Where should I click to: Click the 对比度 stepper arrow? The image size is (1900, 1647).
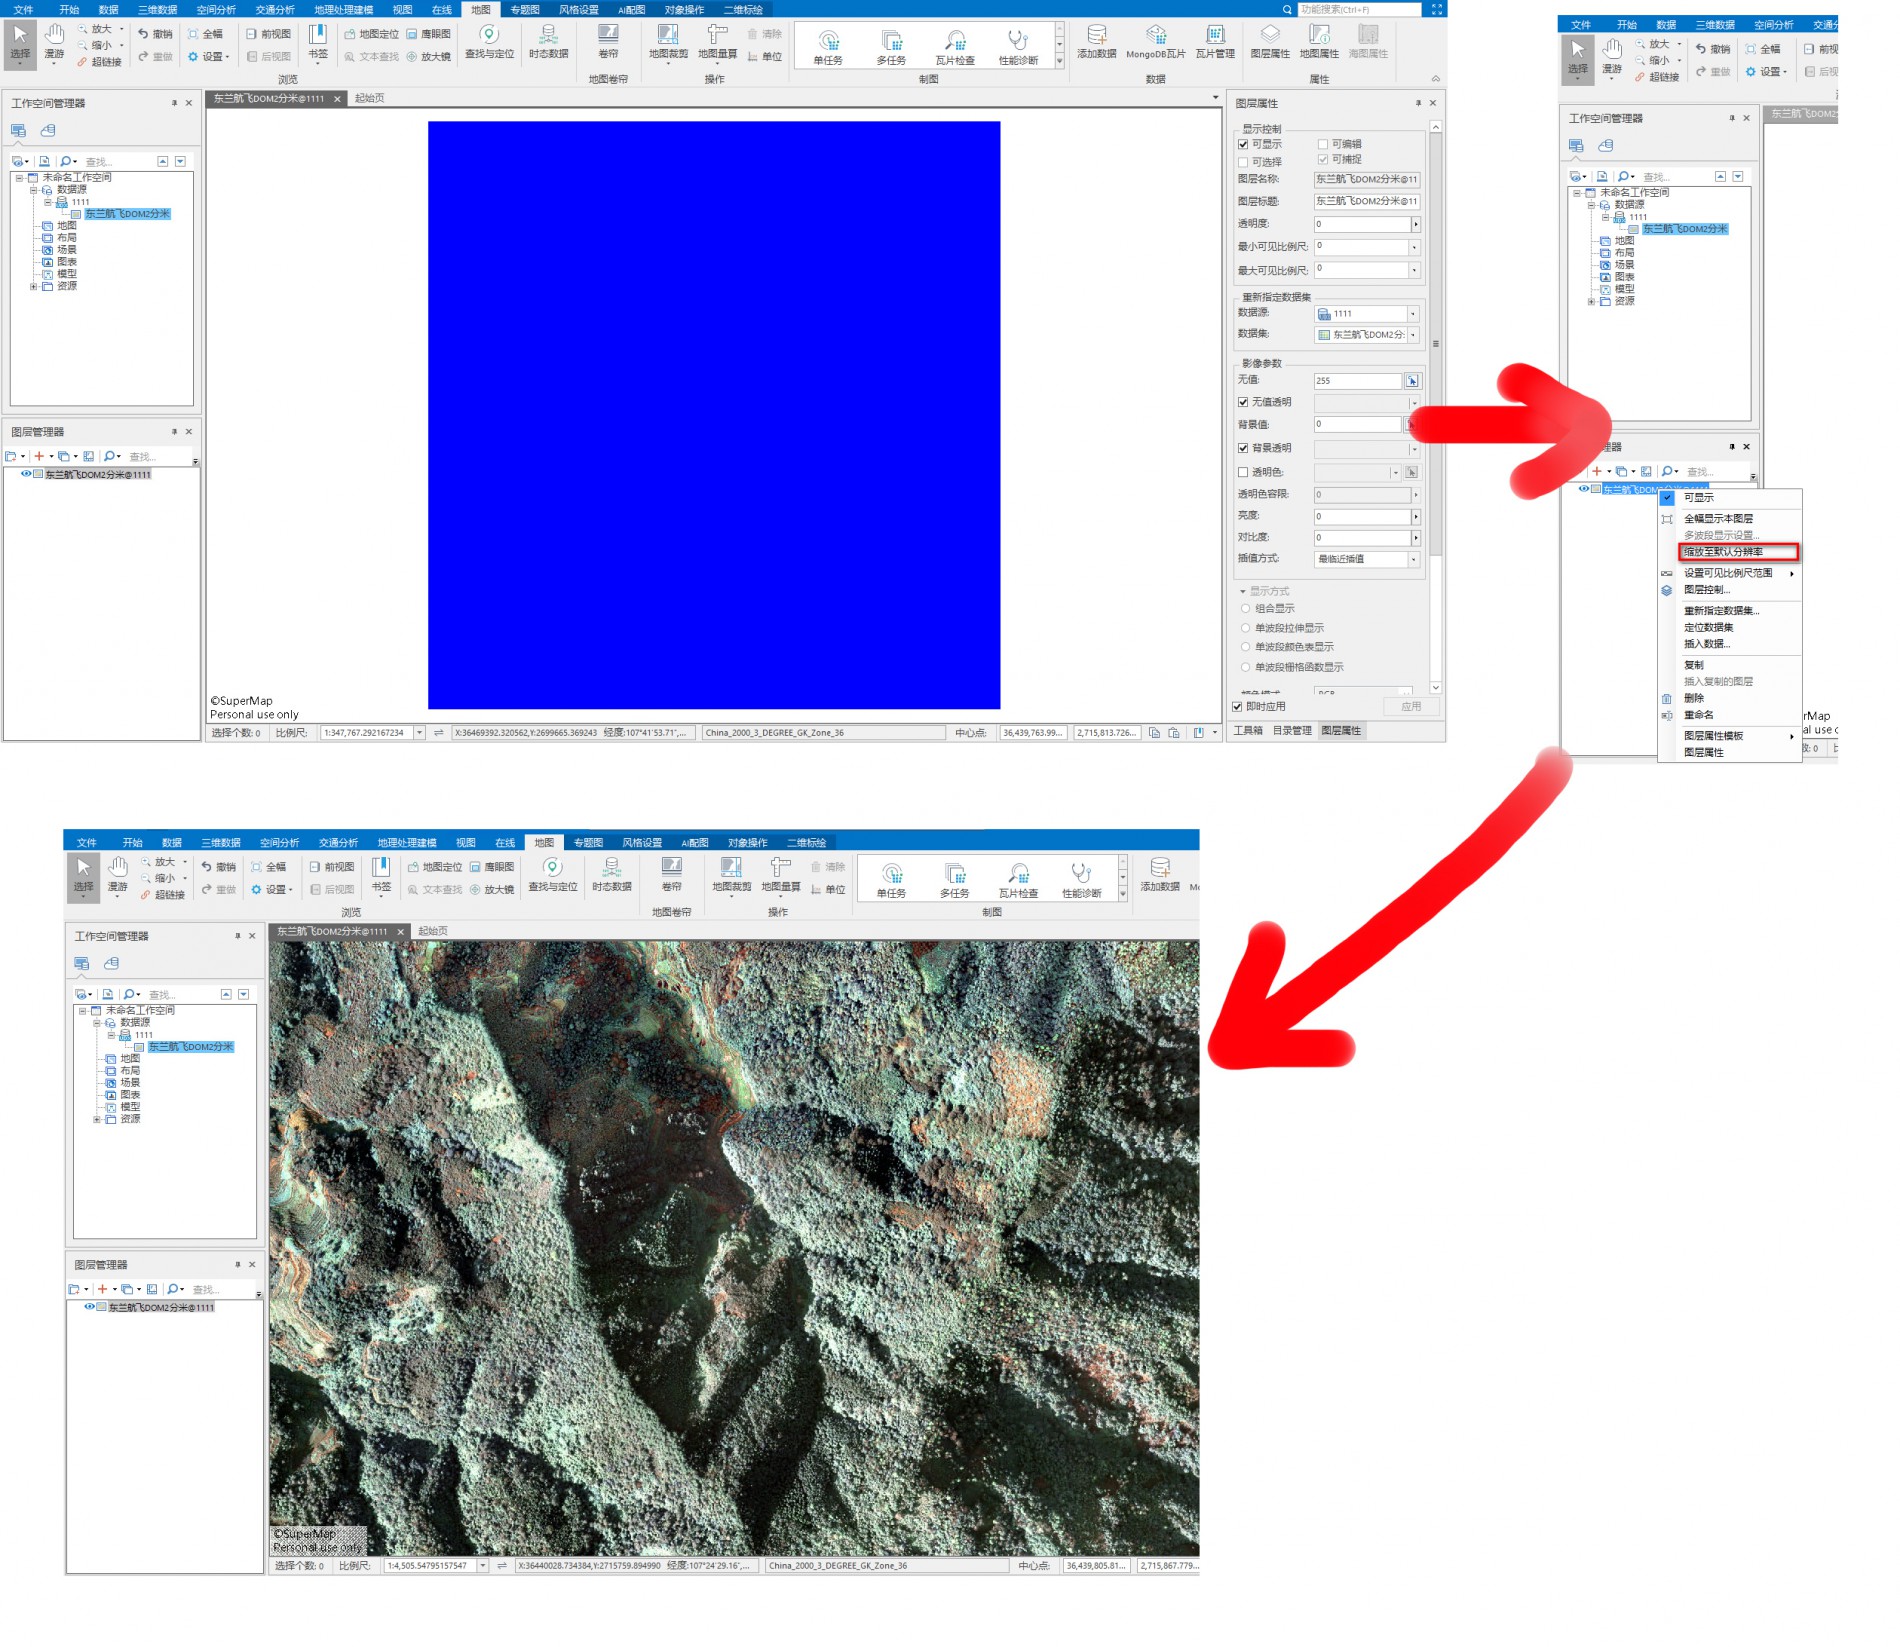point(1415,538)
